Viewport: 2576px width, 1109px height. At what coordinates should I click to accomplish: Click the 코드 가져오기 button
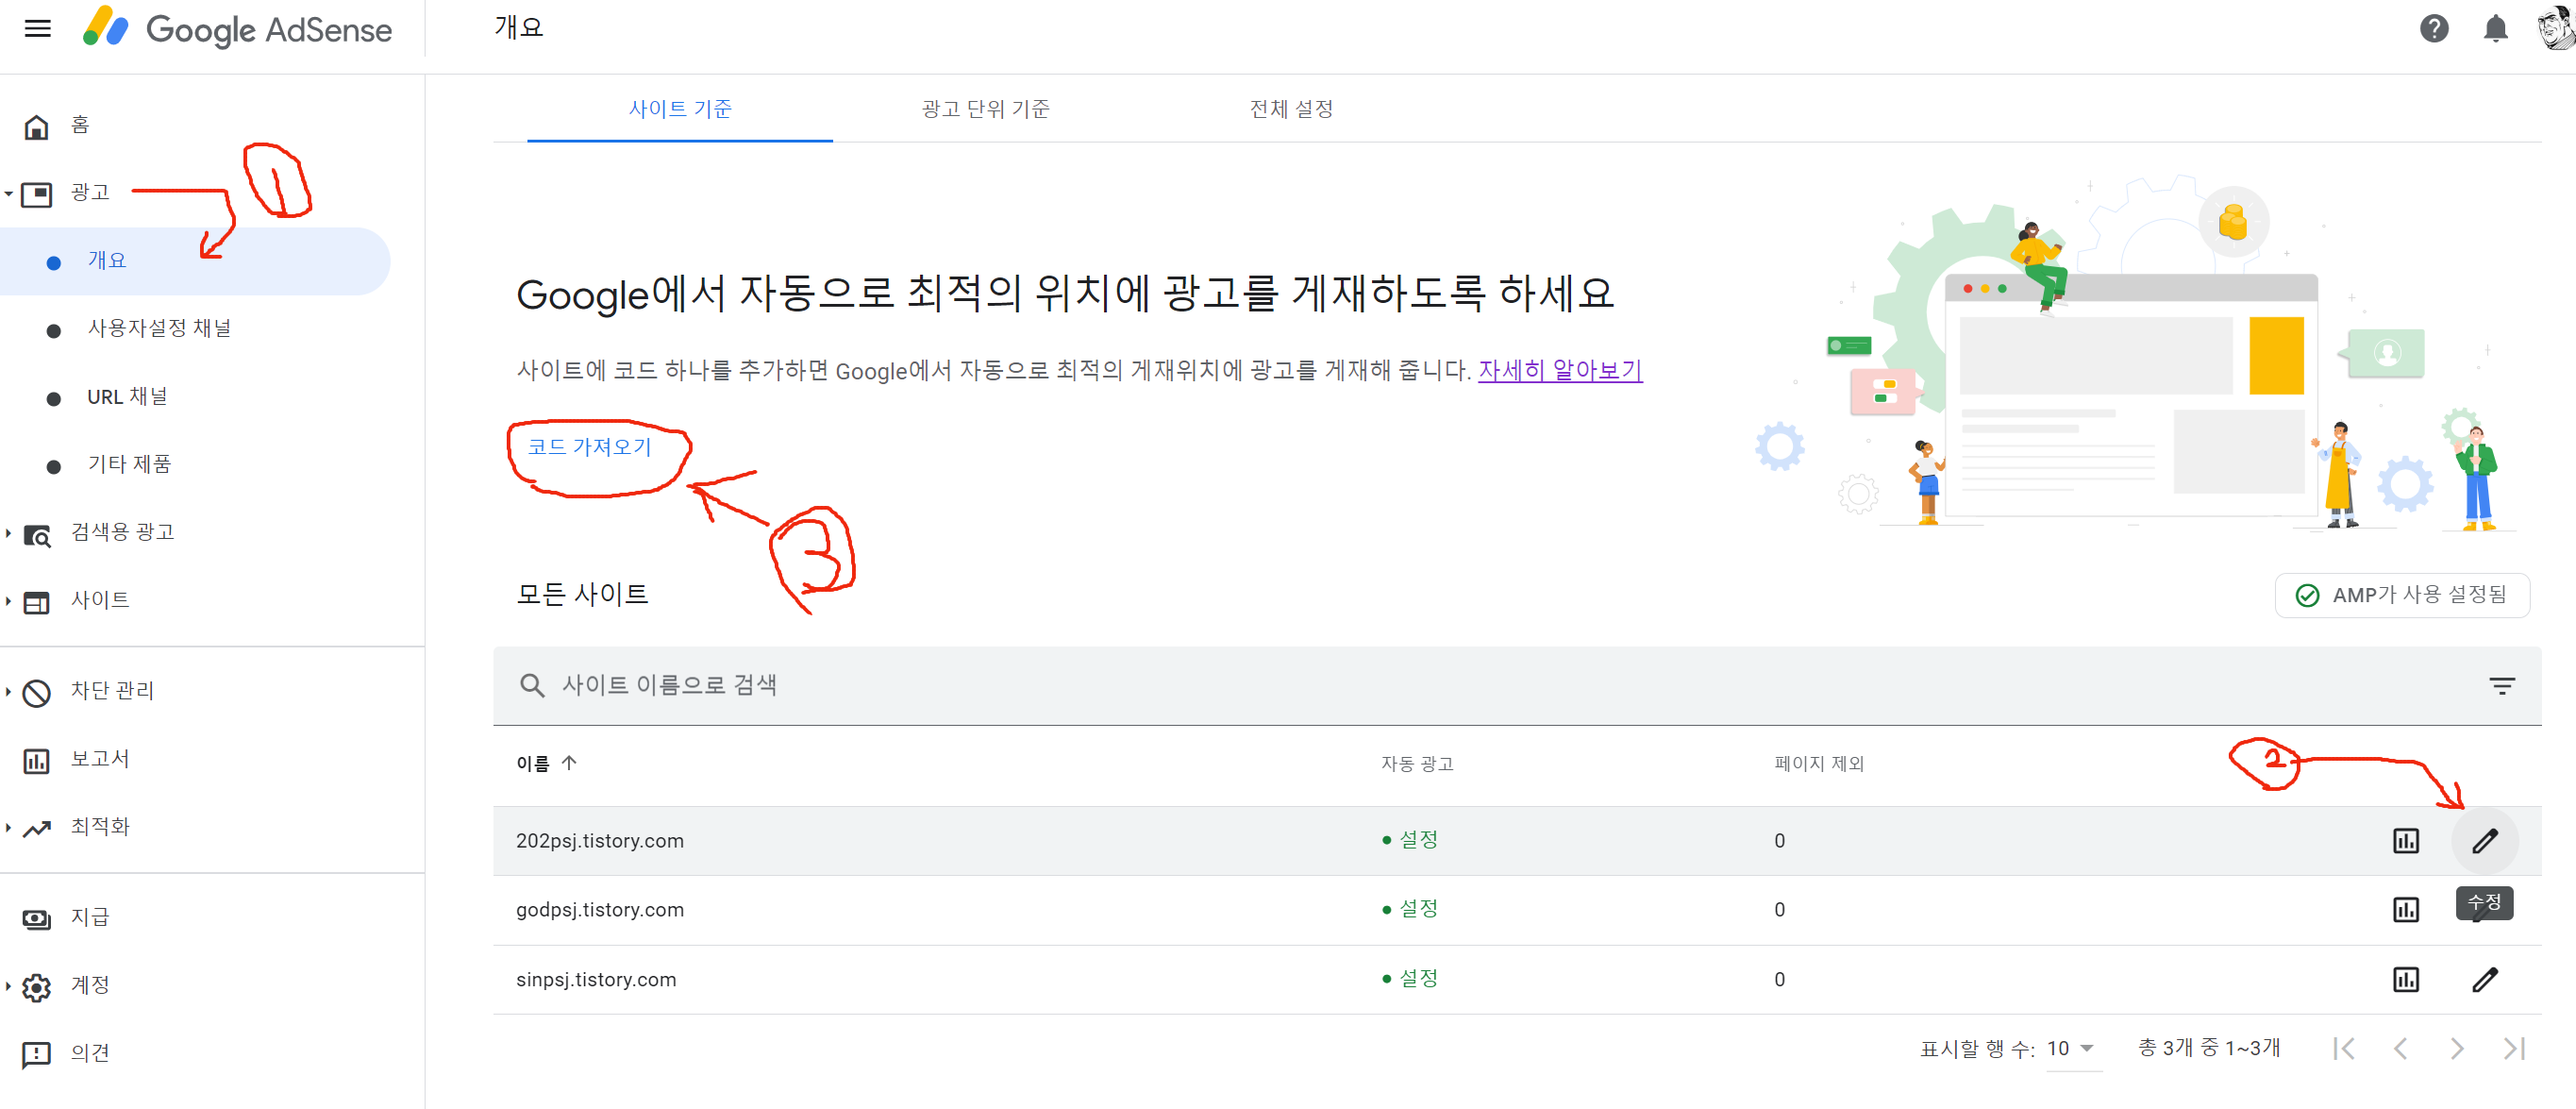point(590,447)
